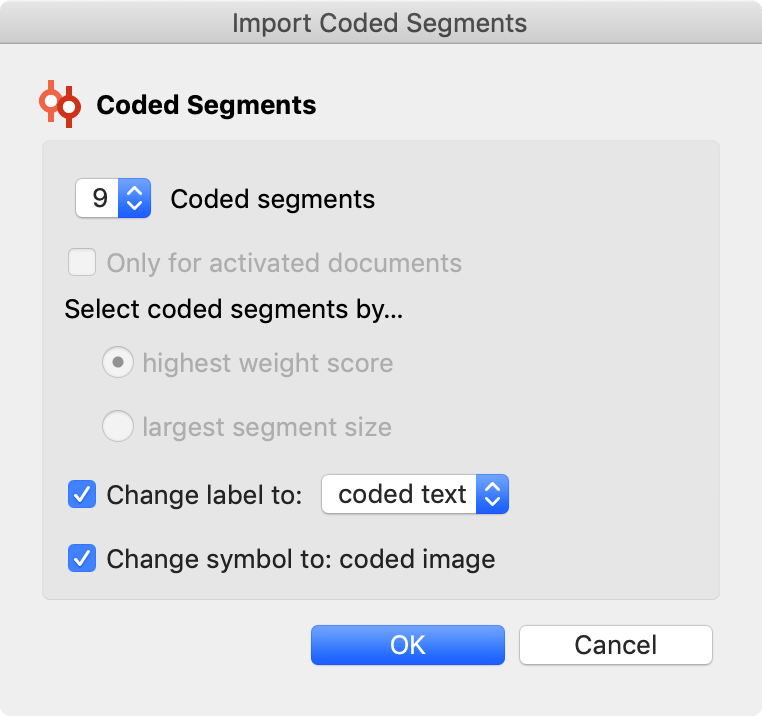
Task: Click the 'Coded segments' label text
Action: point(273,199)
